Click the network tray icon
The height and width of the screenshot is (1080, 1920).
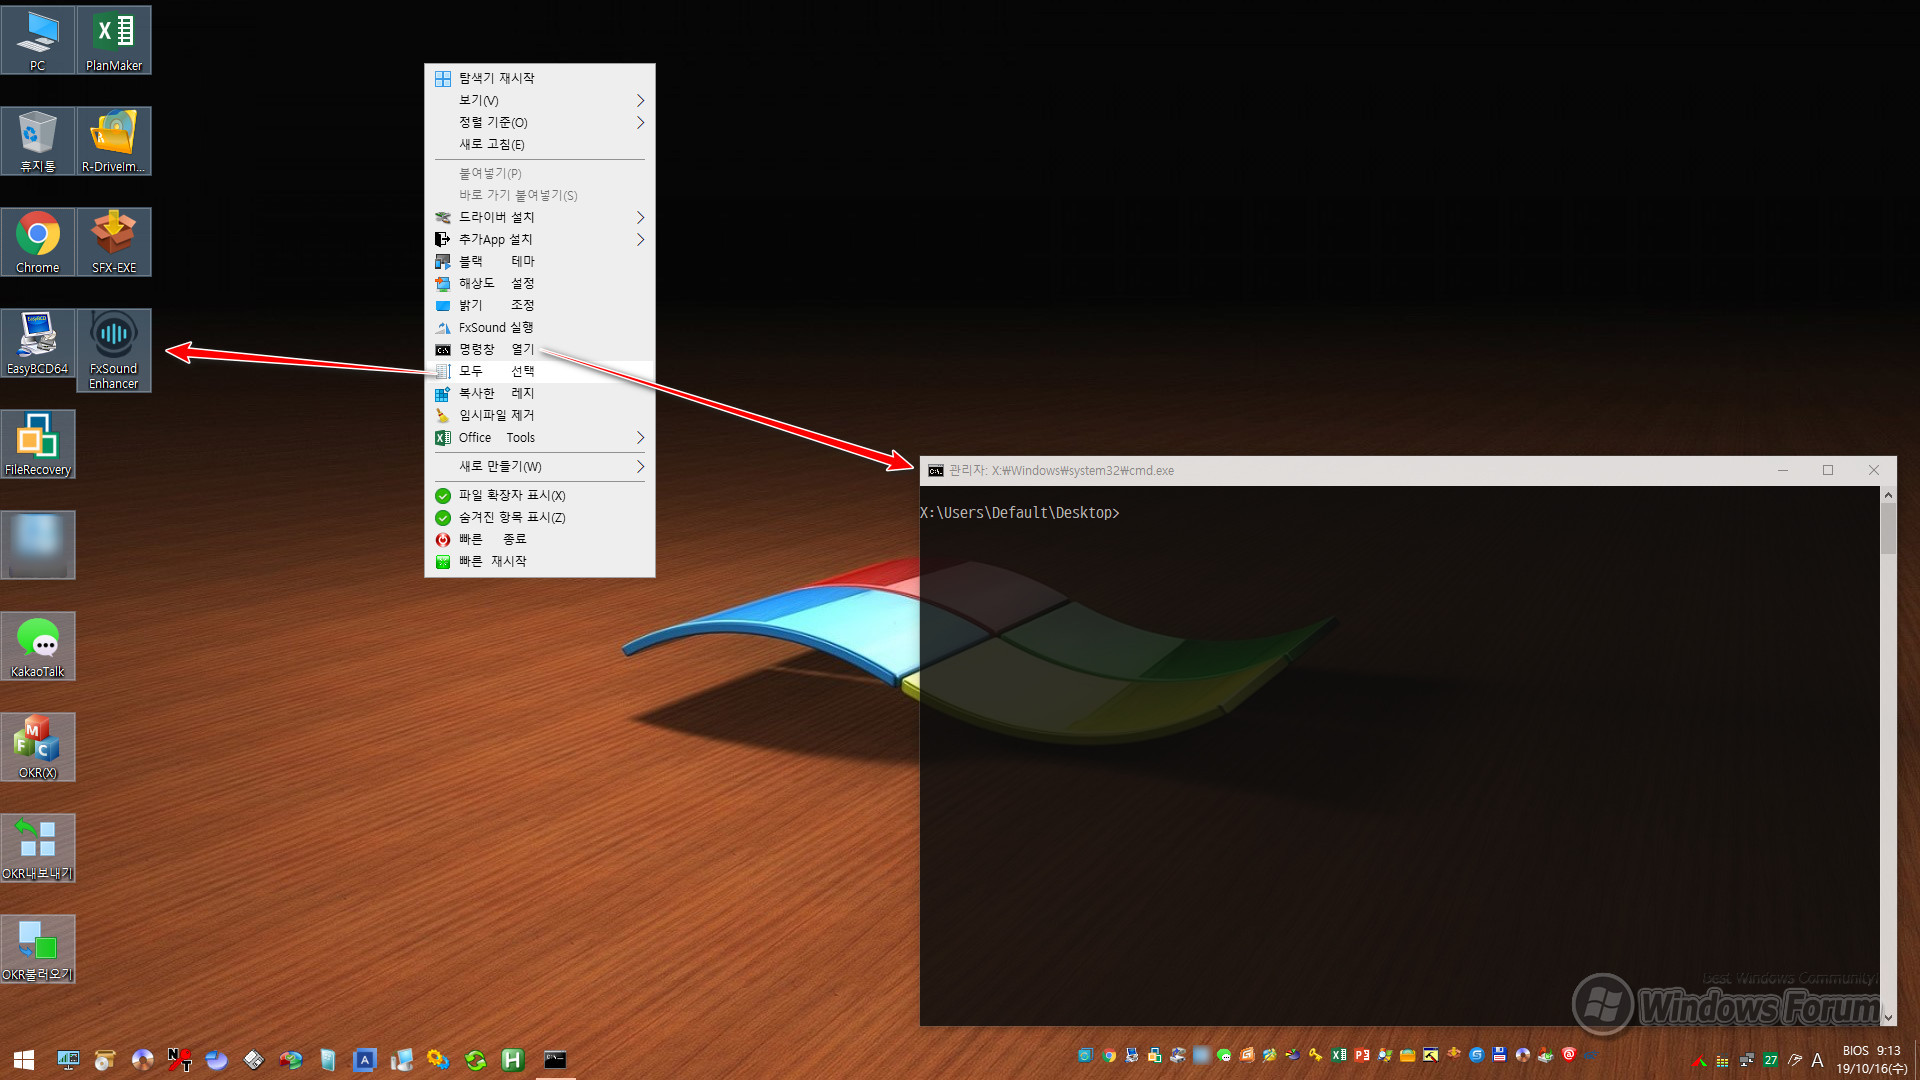pos(1747,1060)
